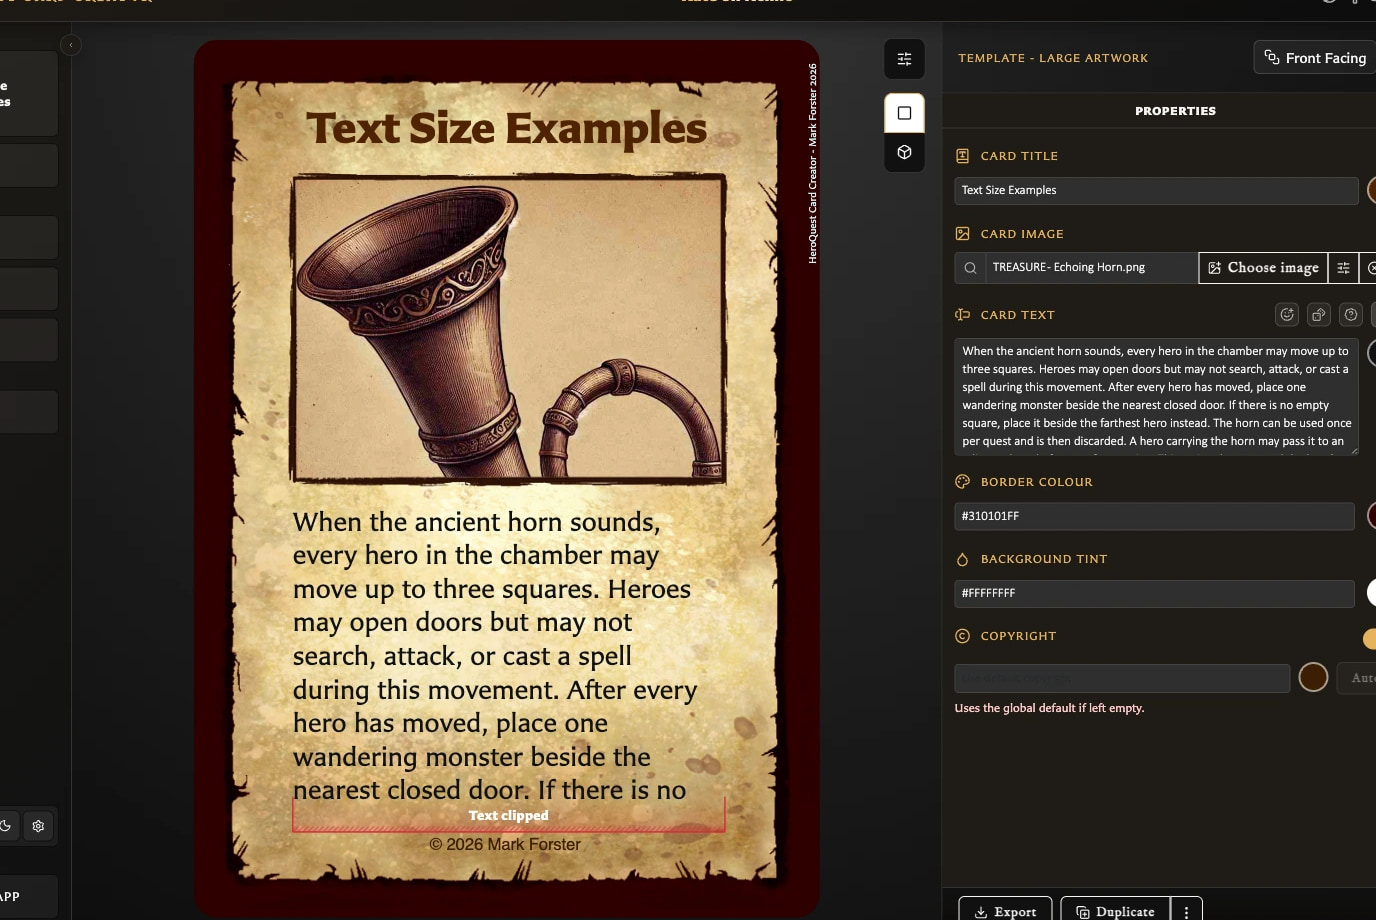The height and width of the screenshot is (920, 1376).
Task: Click the image search magnifier icon
Action: 970,268
